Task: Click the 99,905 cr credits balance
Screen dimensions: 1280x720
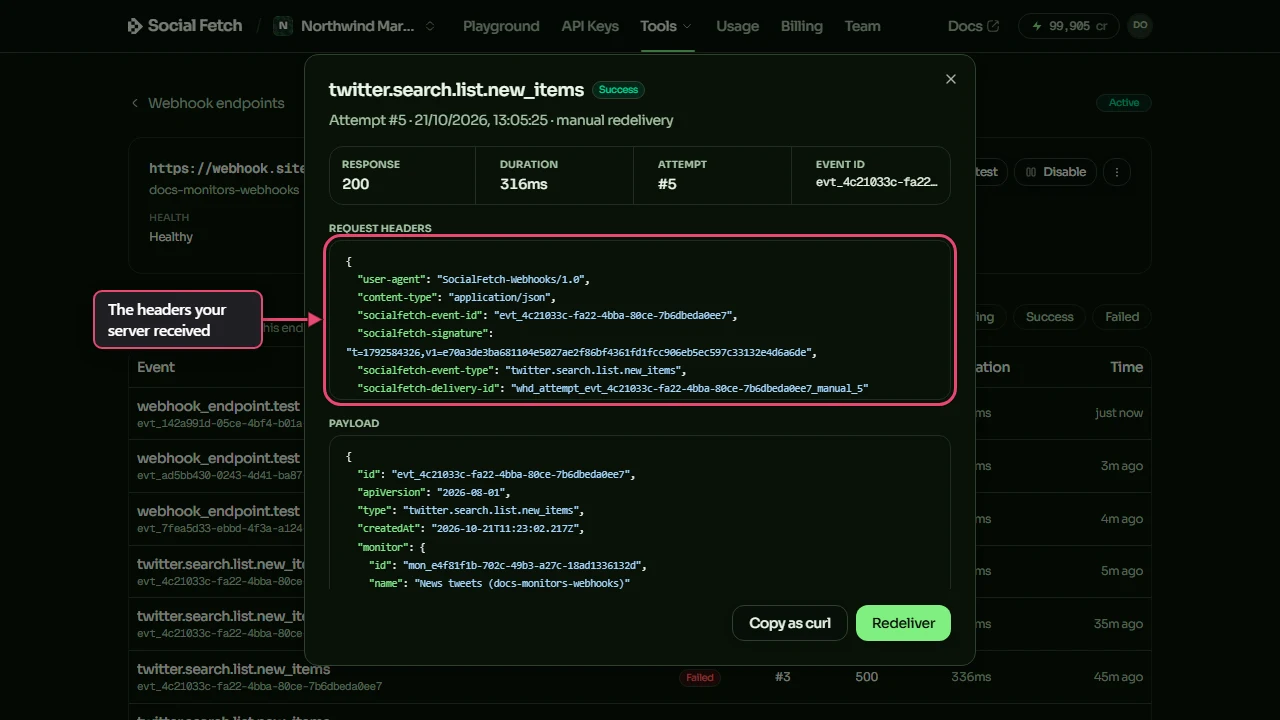Action: [x=1070, y=26]
